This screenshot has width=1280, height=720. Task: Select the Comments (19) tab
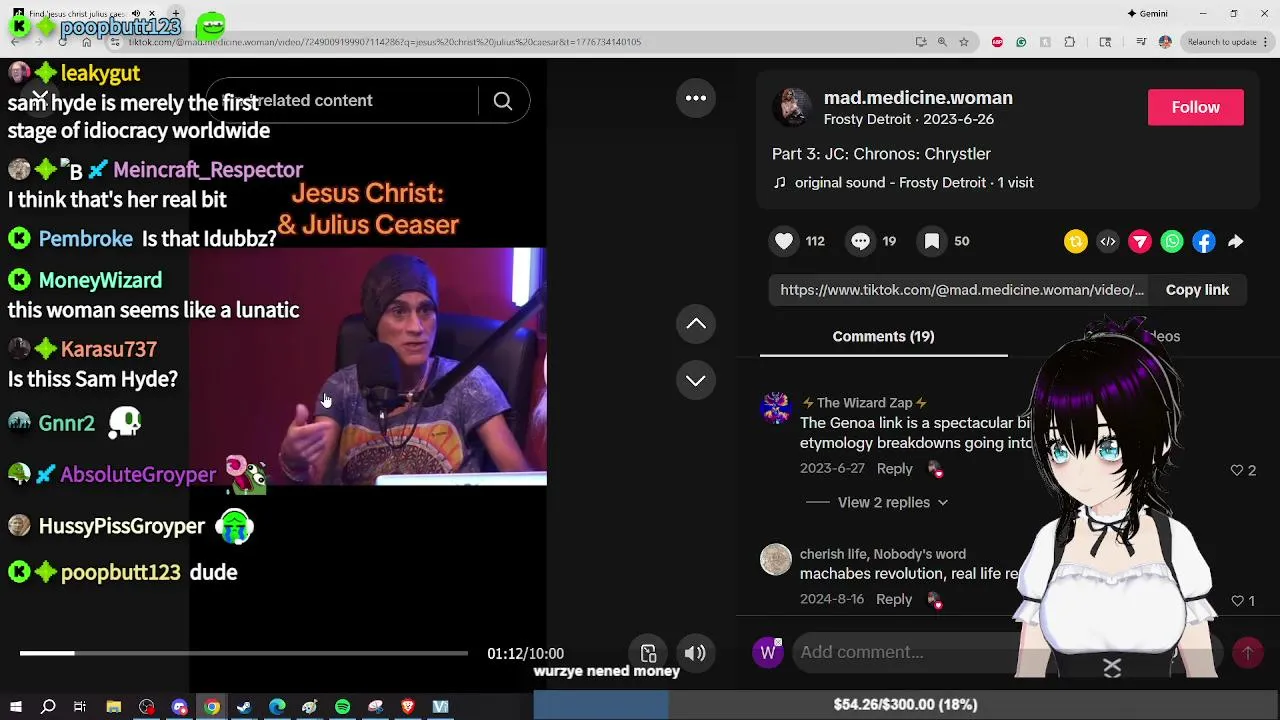(x=883, y=336)
